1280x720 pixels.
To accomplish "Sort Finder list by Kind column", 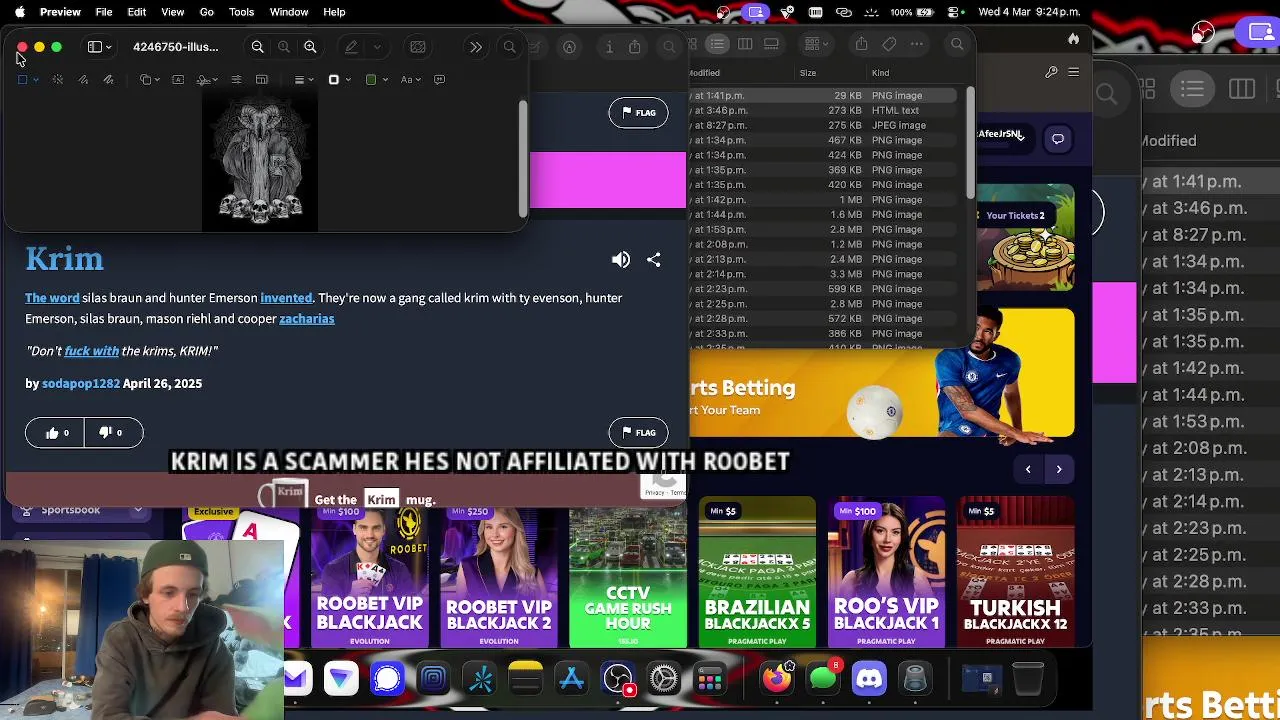I will (x=880, y=73).
